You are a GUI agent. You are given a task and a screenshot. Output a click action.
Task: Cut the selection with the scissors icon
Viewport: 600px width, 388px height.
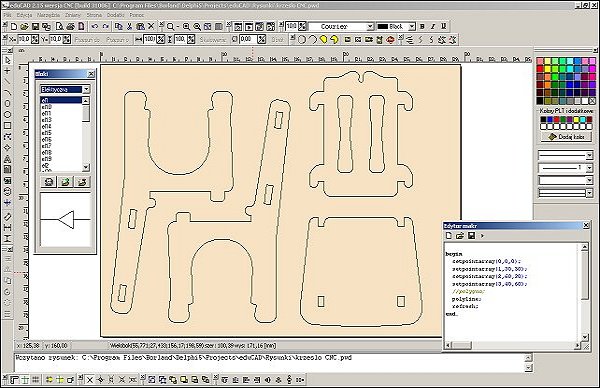[x=129, y=26]
